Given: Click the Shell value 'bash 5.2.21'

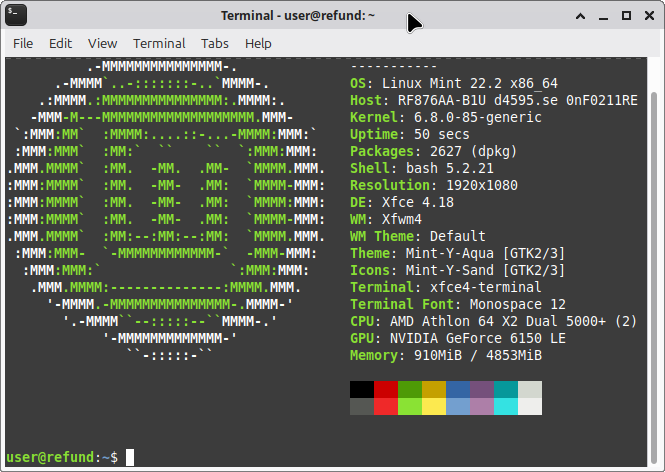Looking at the screenshot, I should tap(450, 168).
